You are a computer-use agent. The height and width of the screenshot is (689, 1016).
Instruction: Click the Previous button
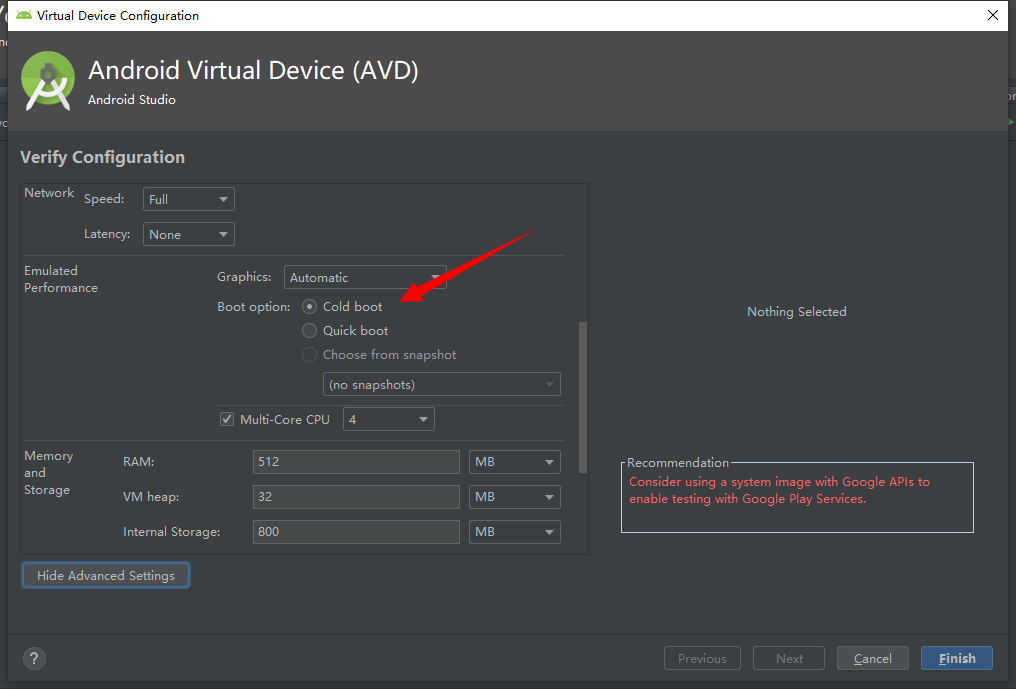coord(702,659)
